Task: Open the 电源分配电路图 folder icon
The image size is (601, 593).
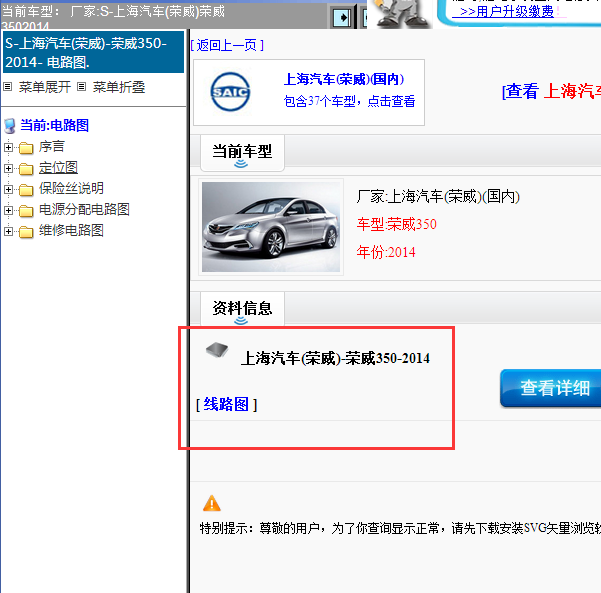Action: [x=26, y=211]
